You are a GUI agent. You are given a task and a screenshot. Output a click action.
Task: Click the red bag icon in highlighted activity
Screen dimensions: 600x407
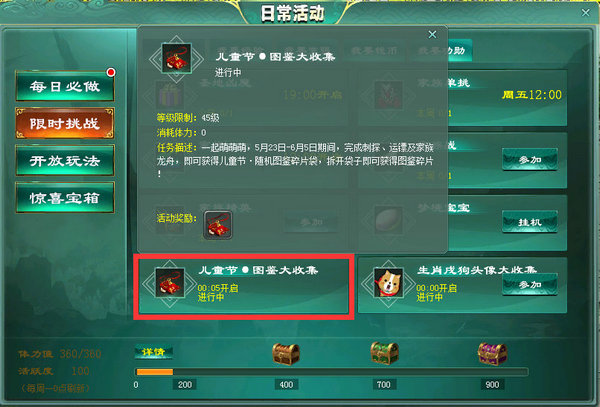pos(170,283)
